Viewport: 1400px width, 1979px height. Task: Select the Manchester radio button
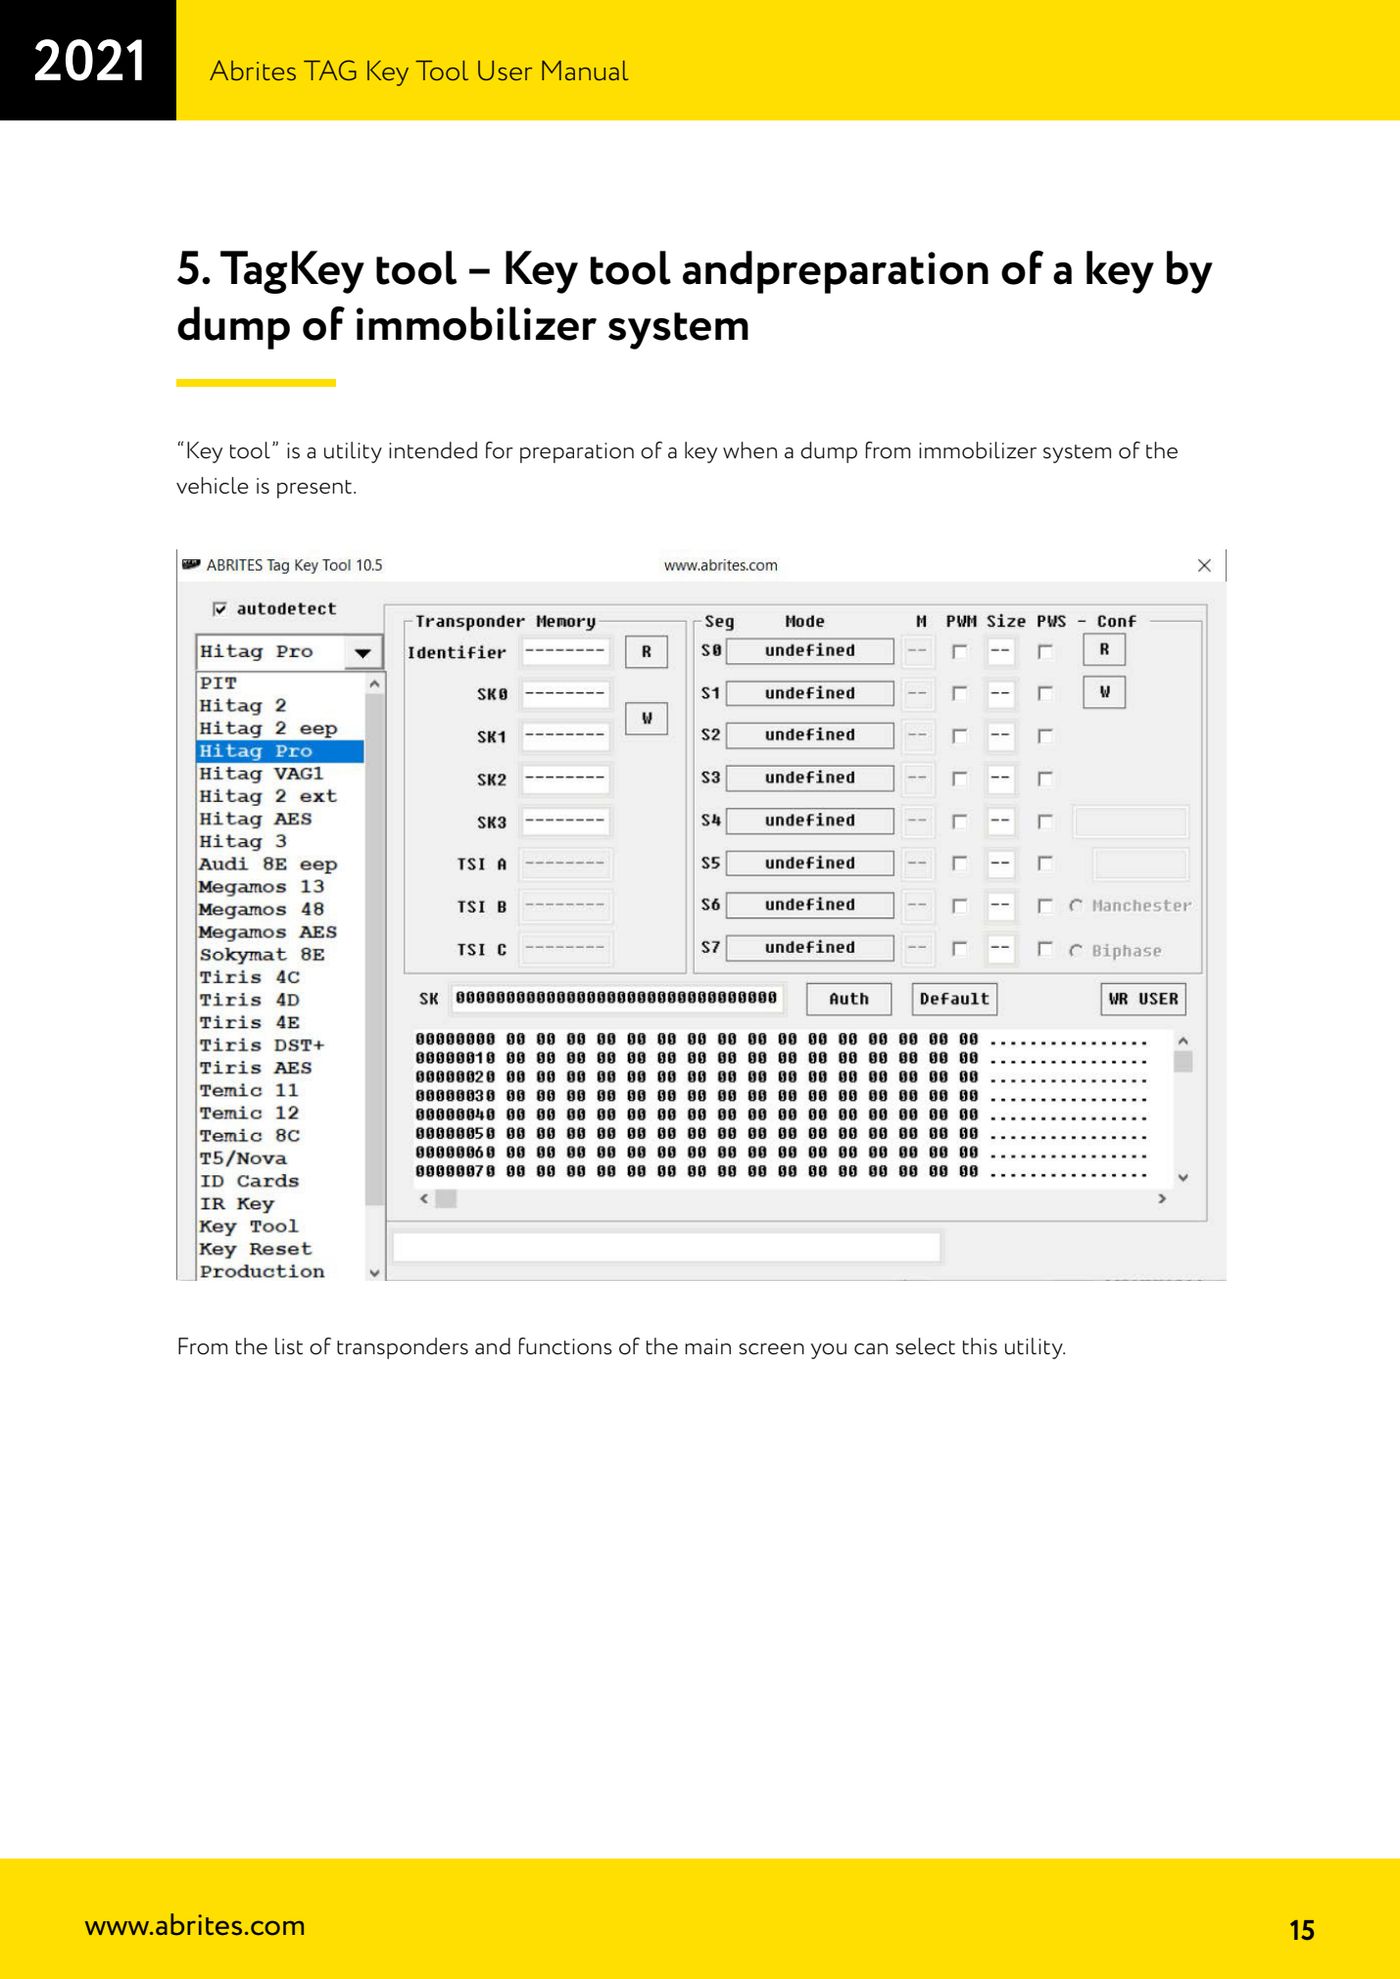[x=1076, y=905]
